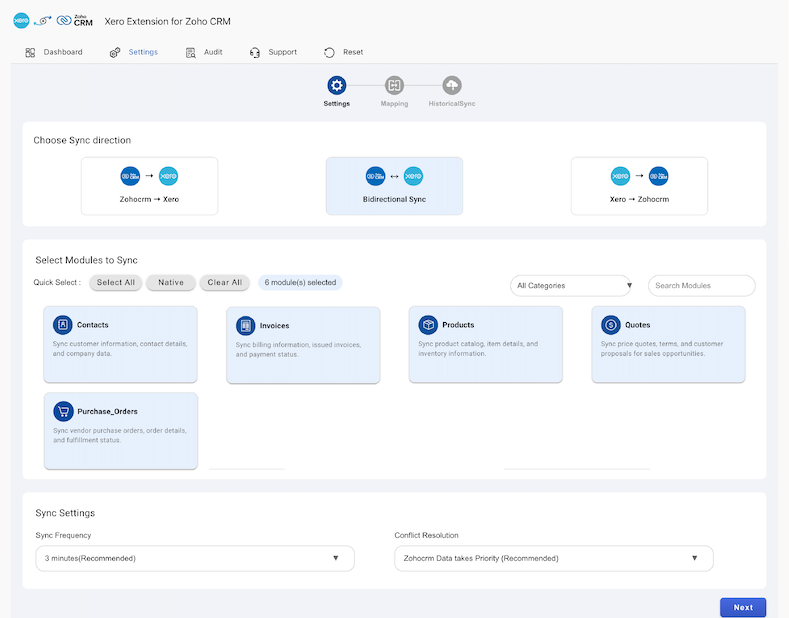Click the Audit document search icon
The height and width of the screenshot is (618, 789).
(191, 52)
